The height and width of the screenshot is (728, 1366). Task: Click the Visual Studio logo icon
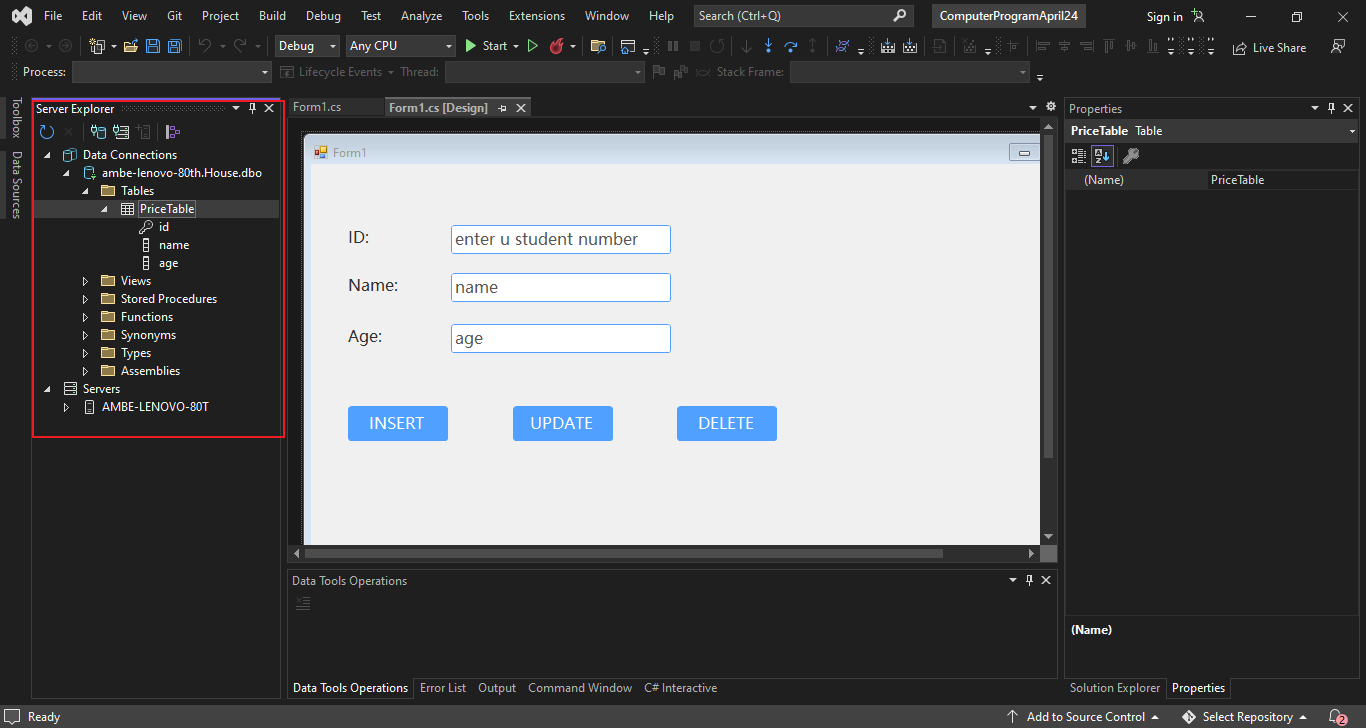[21, 16]
